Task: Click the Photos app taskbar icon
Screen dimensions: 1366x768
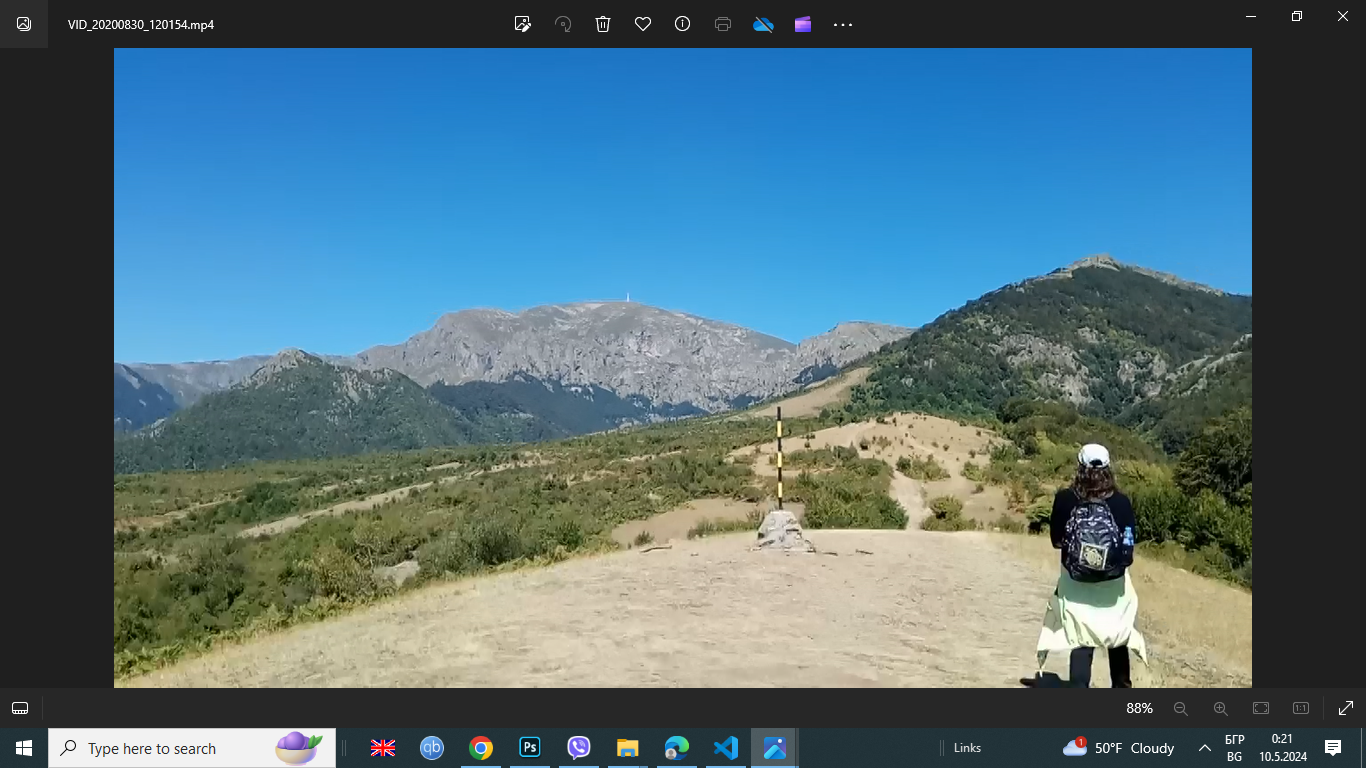Action: [775, 748]
